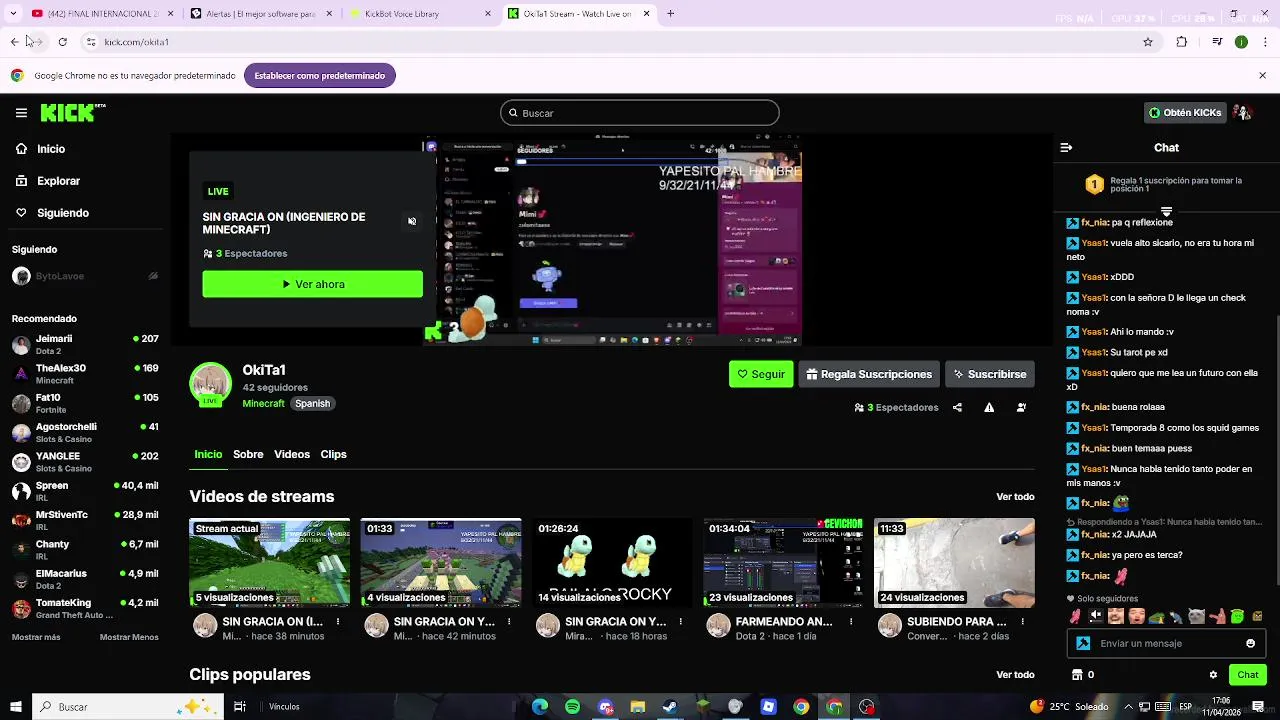1280x720 pixels.
Task: Click the Minecraft category link
Action: [263, 404]
